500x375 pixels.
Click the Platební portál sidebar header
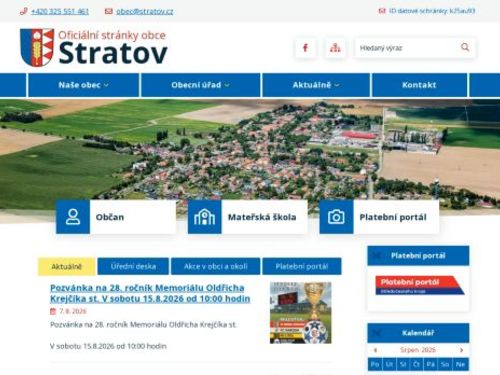tap(418, 256)
